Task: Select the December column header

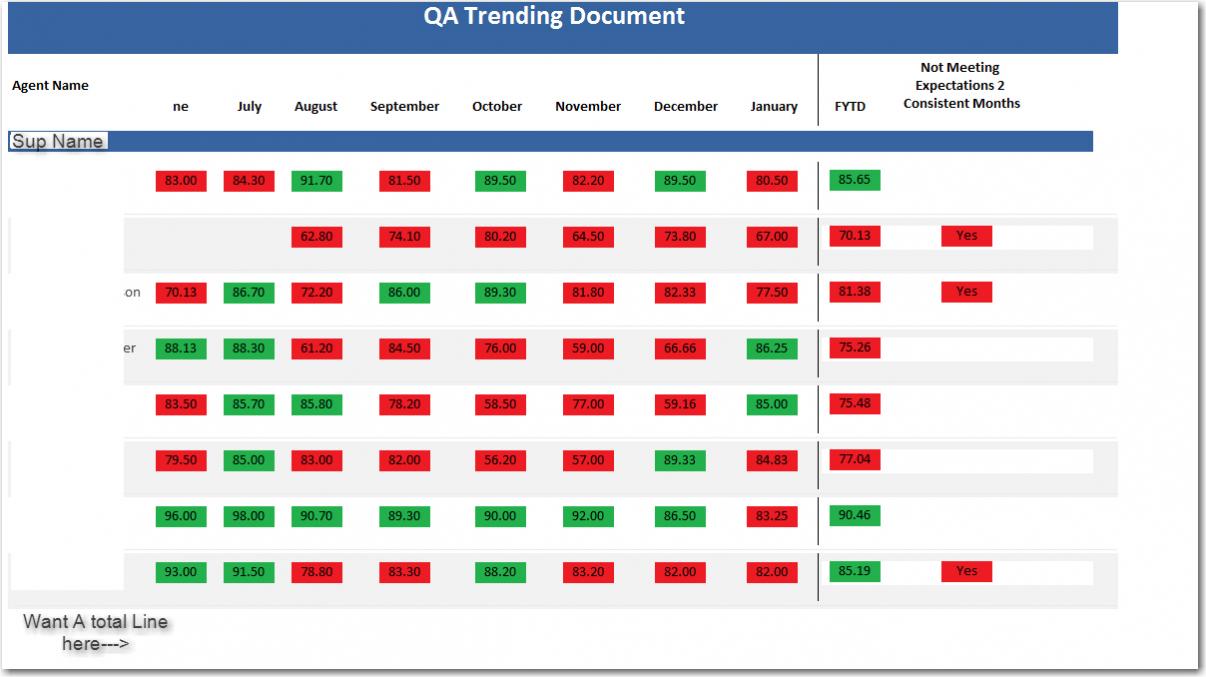Action: 686,106
